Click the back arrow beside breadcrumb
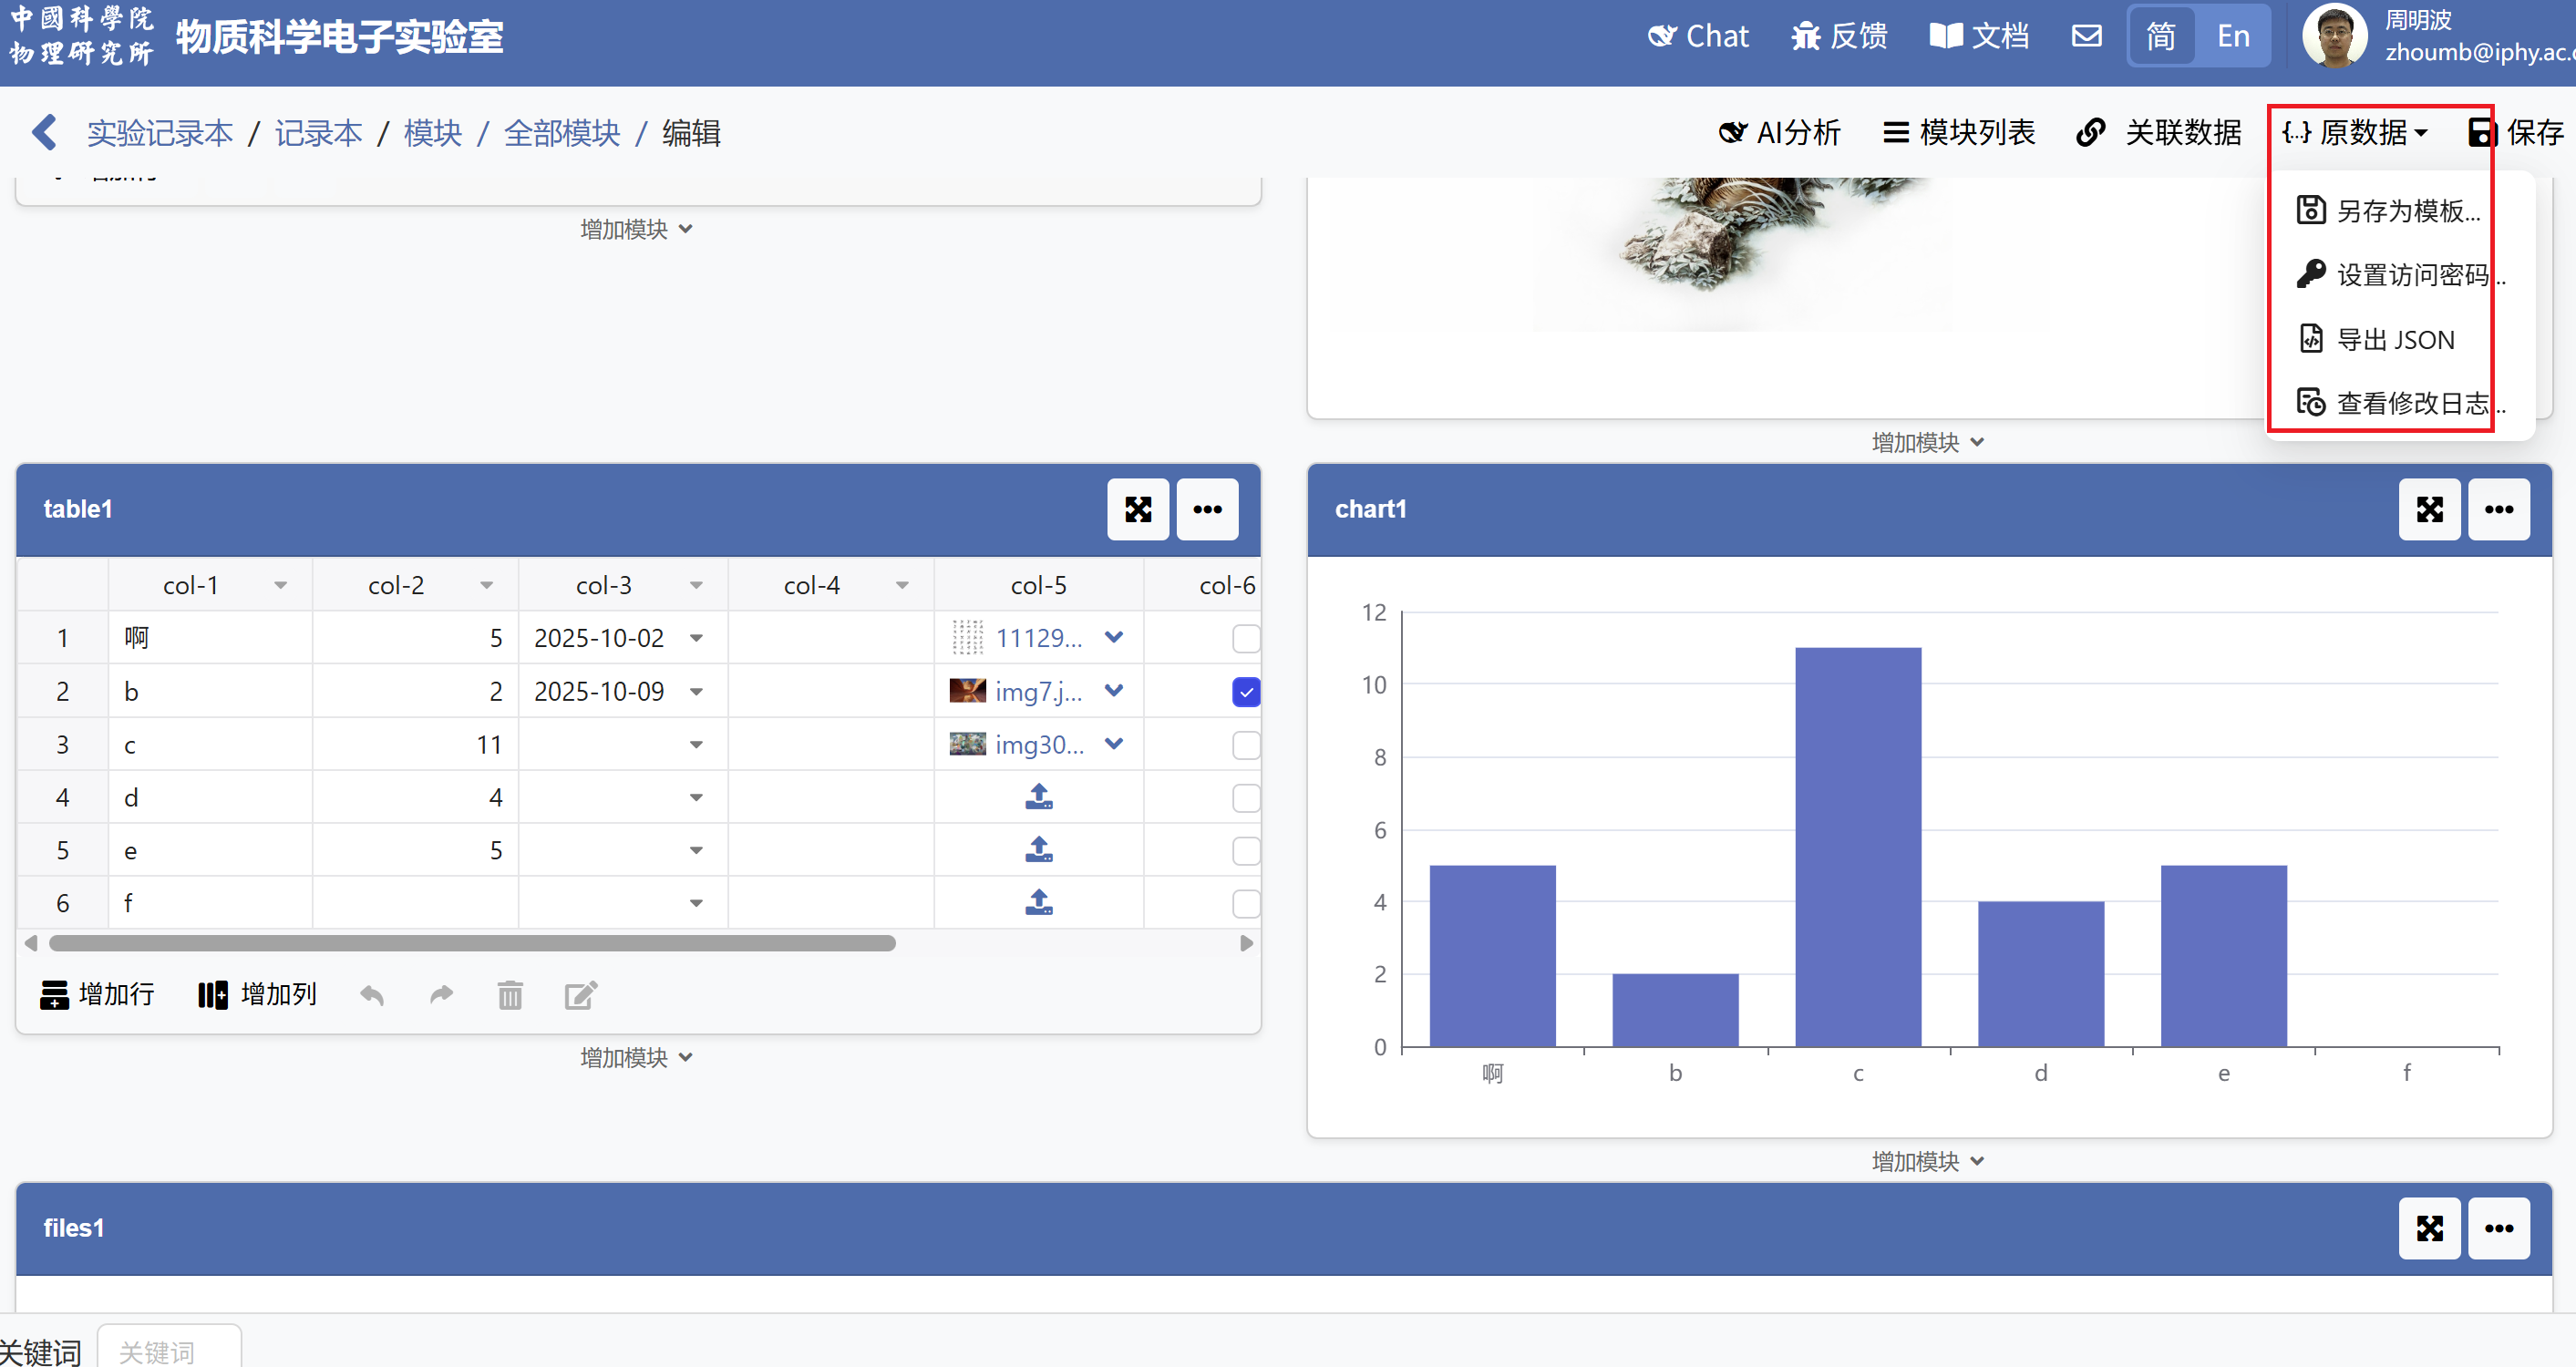 point(44,132)
